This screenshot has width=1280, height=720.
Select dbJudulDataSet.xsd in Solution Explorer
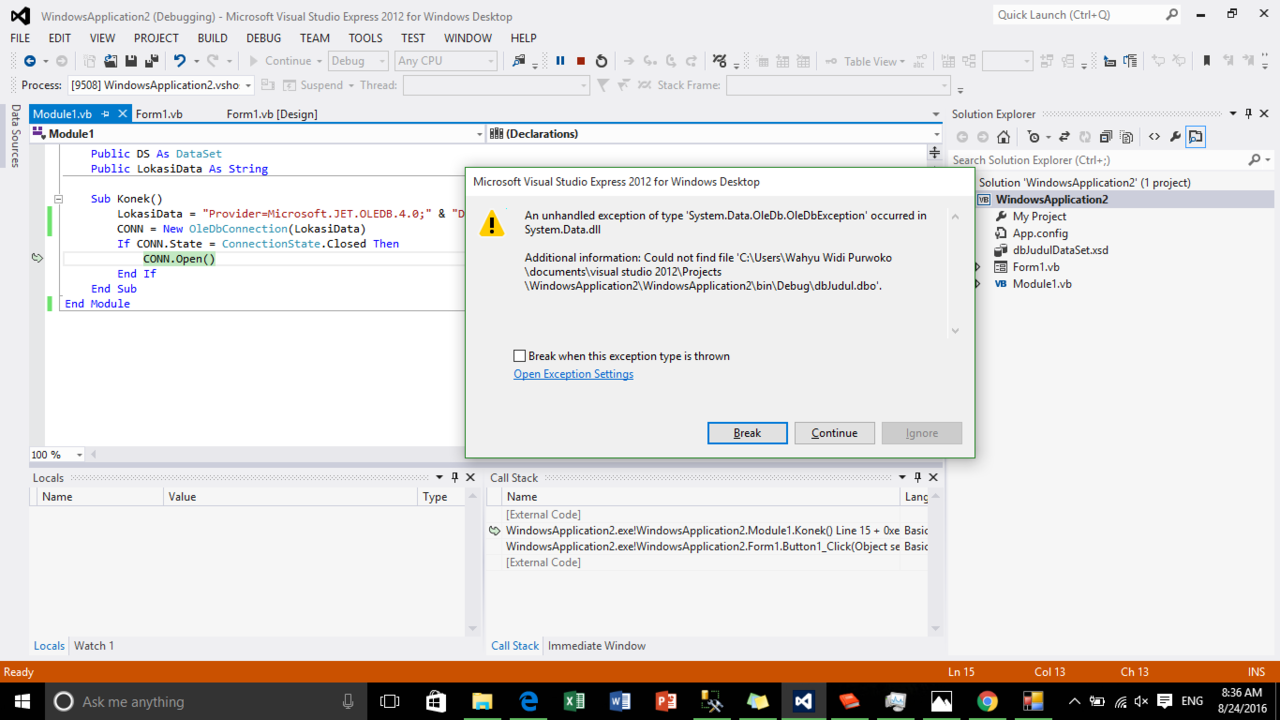click(1060, 250)
